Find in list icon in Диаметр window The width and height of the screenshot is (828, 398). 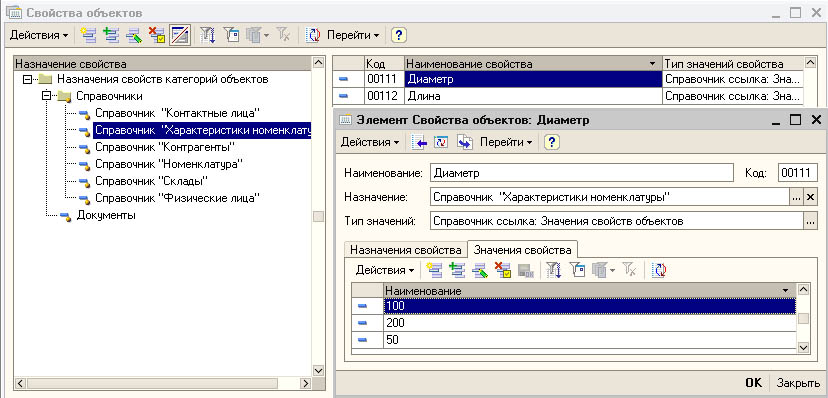419,143
